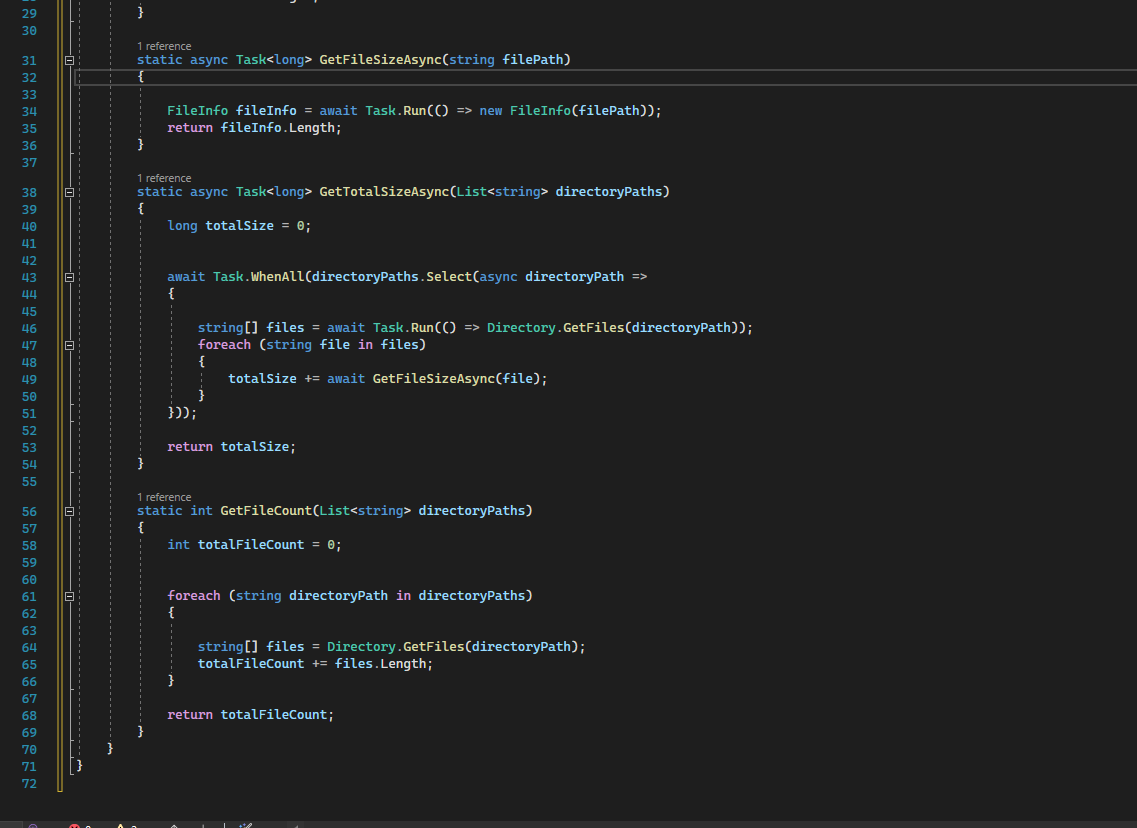Click GetTotalSizeAsync in its method declaration
1137x828 pixels.
click(384, 191)
